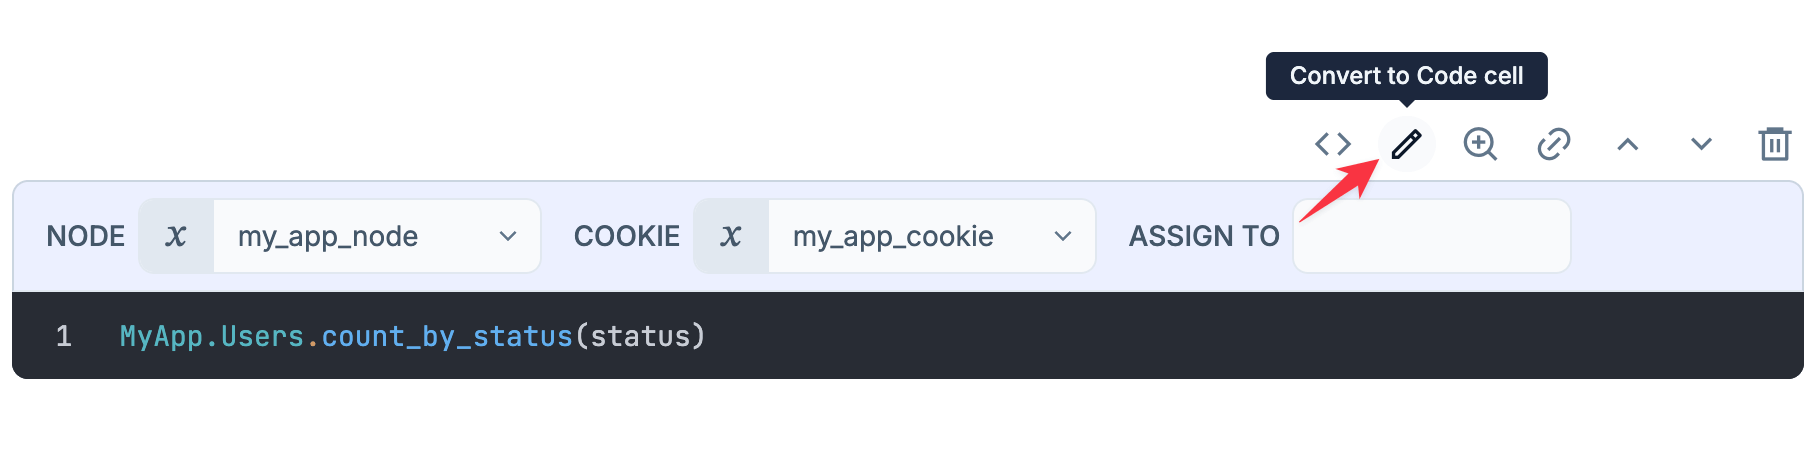1820x452 pixels.
Task: Click the Convert to Code cell tooltip
Action: 1406,76
